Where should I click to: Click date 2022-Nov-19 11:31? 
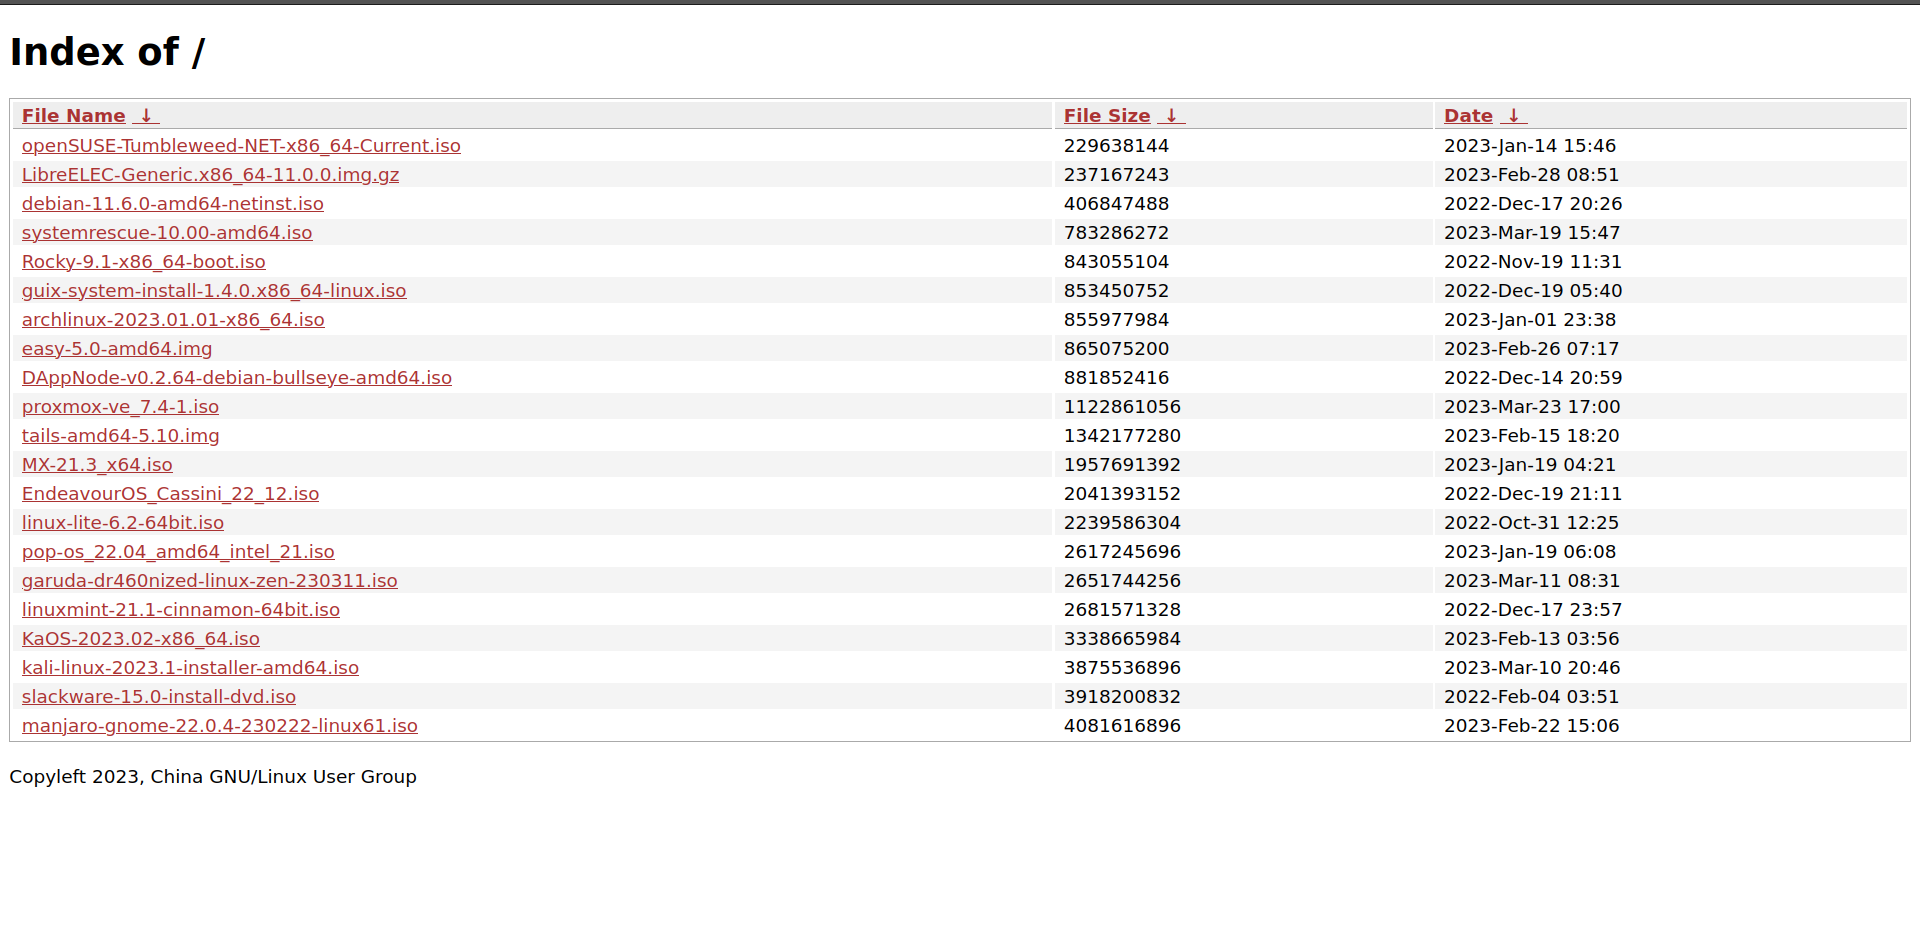[1533, 262]
